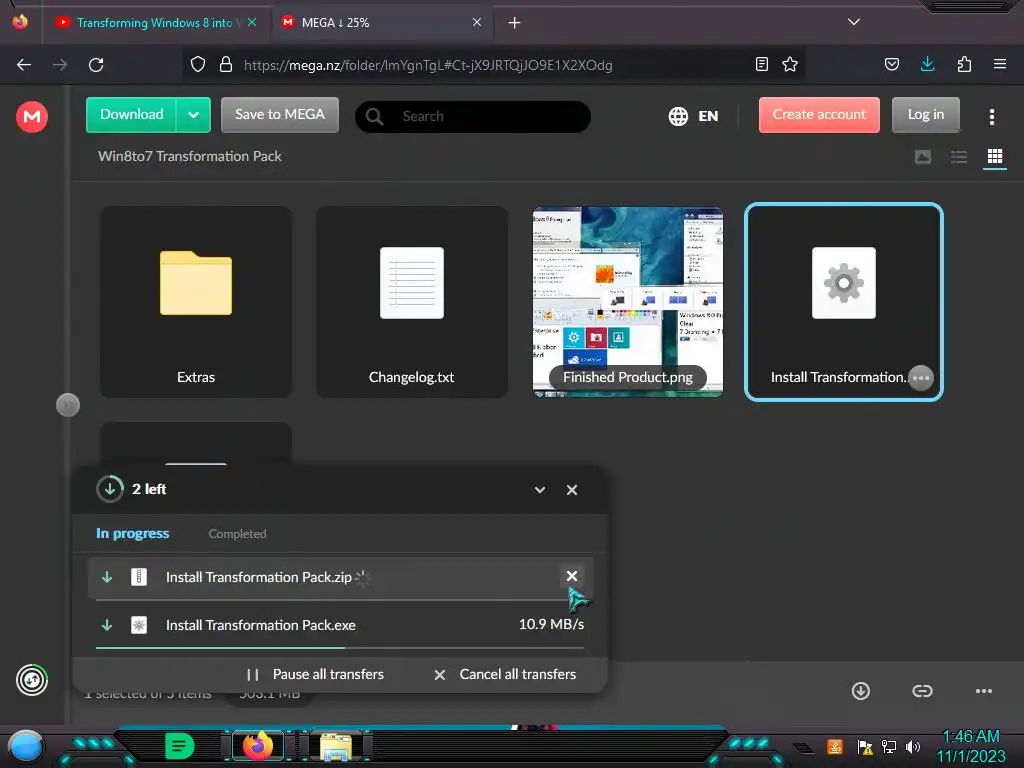
Task: Click the download icon in bottom selection bar
Action: pyautogui.click(x=861, y=691)
